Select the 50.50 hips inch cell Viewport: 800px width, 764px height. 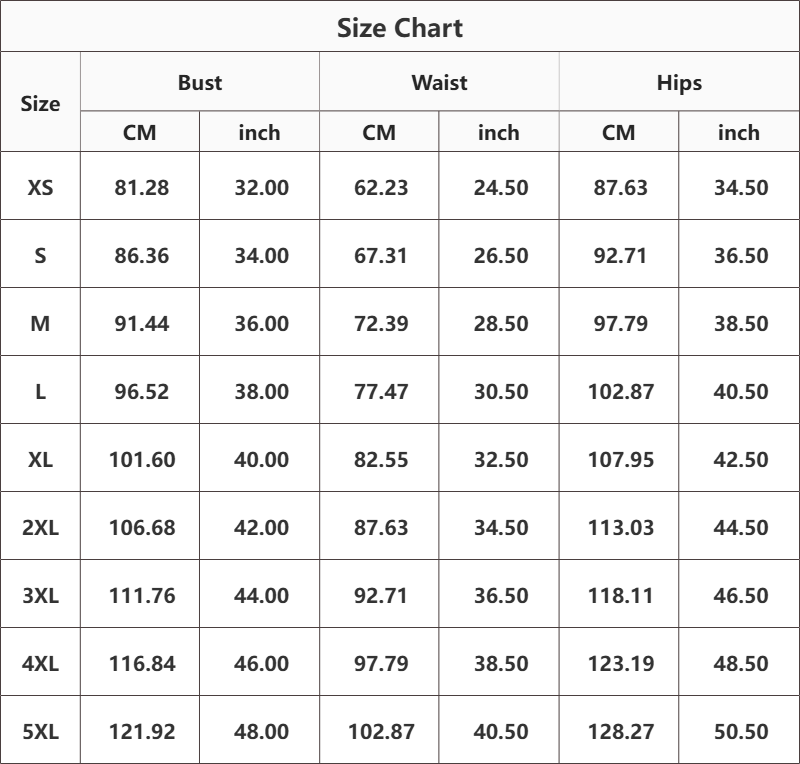tap(740, 731)
